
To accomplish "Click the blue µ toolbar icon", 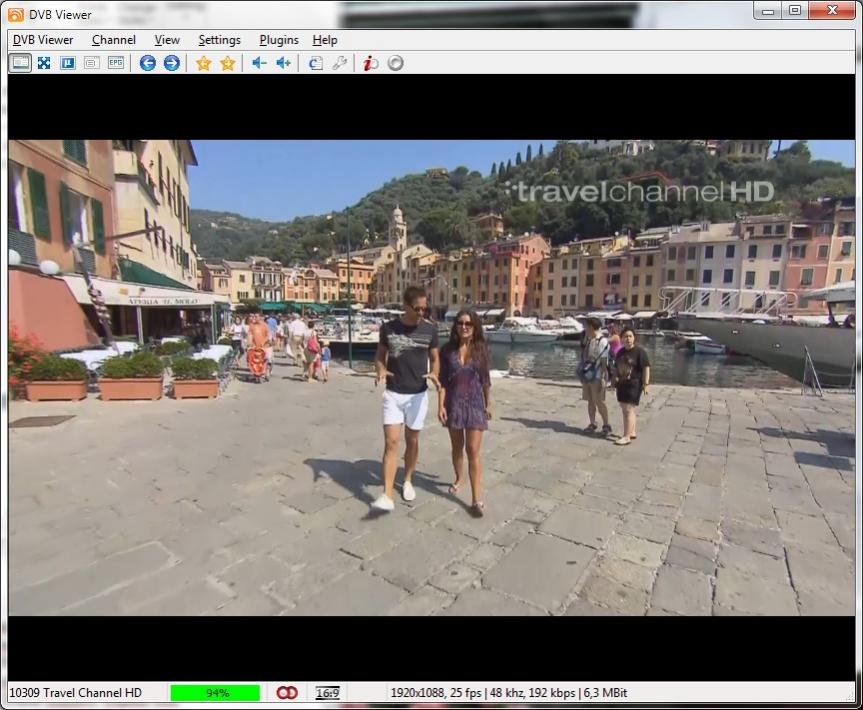I will [x=68, y=63].
